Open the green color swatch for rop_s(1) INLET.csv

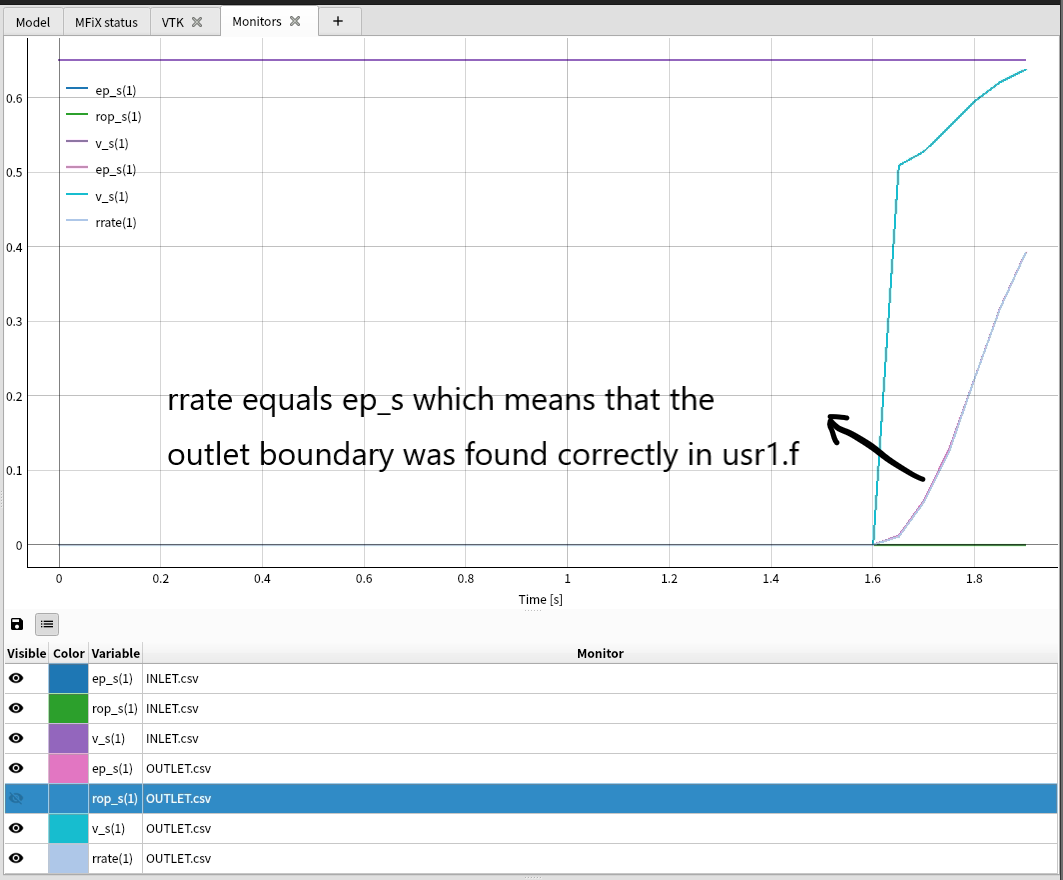coord(68,708)
